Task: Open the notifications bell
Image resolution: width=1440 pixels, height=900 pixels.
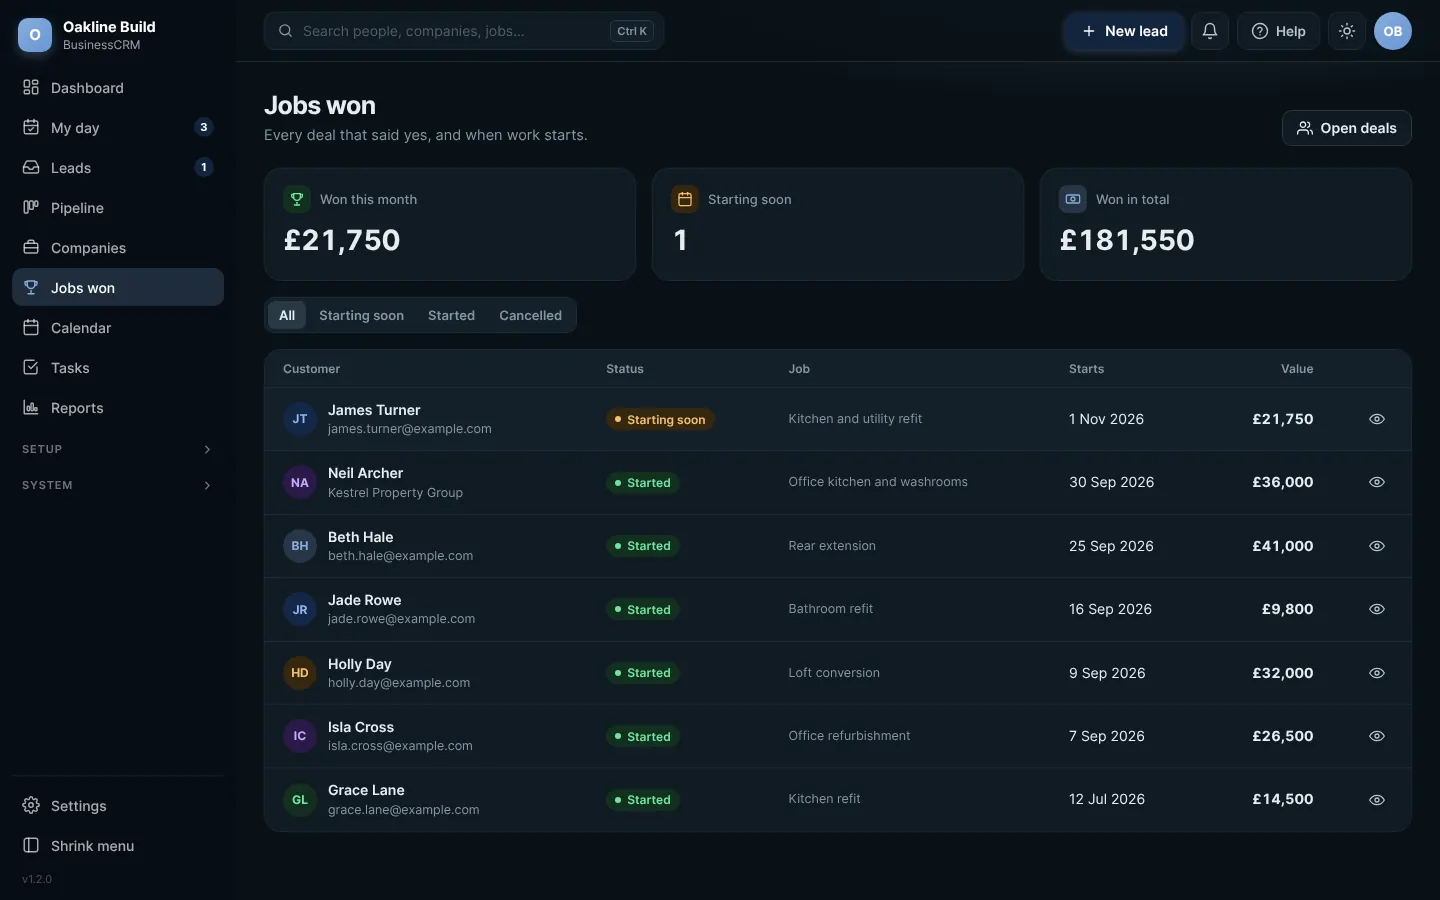Action: pyautogui.click(x=1210, y=31)
